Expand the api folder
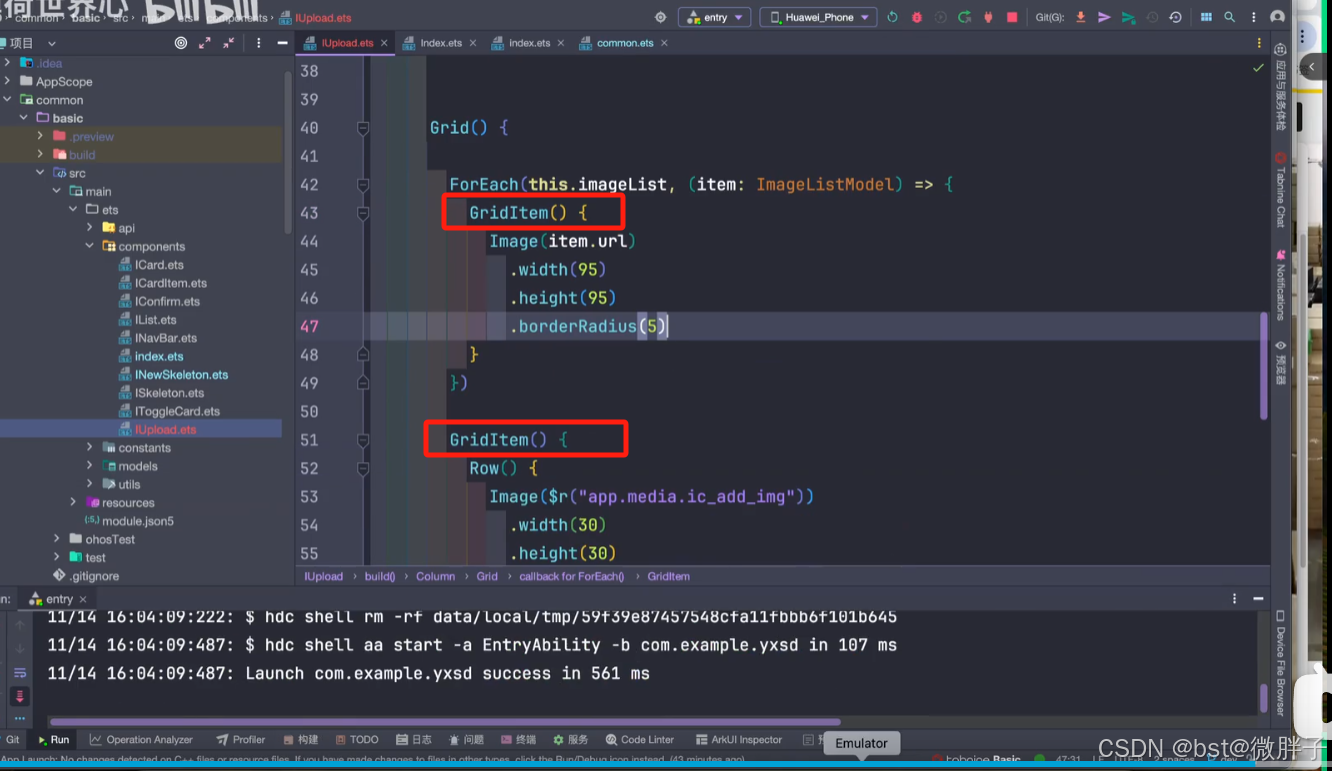 click(90, 228)
